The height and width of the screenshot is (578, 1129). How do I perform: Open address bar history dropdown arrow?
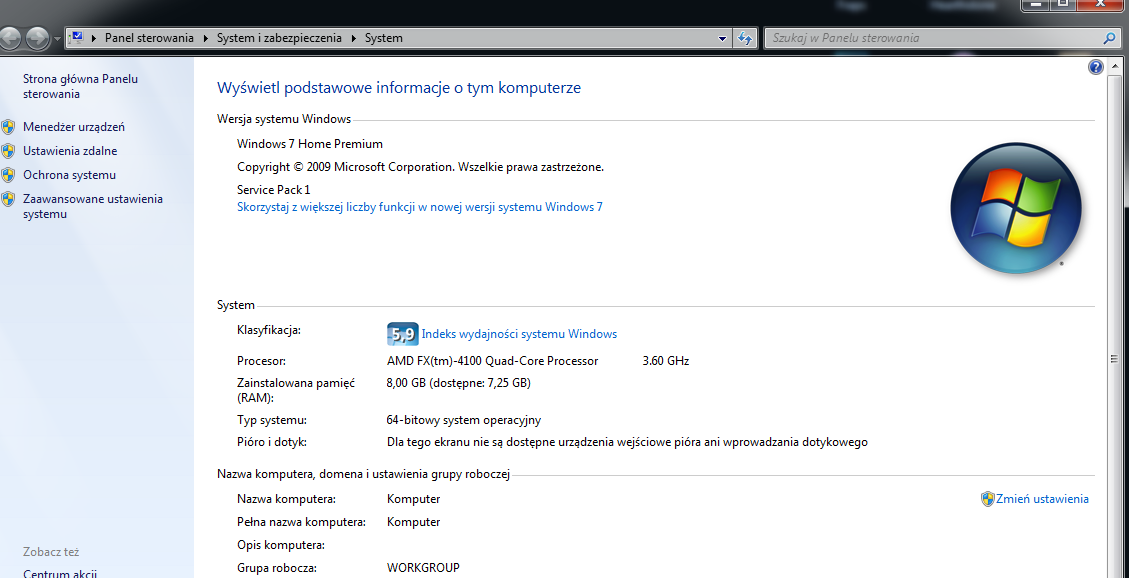pos(723,38)
